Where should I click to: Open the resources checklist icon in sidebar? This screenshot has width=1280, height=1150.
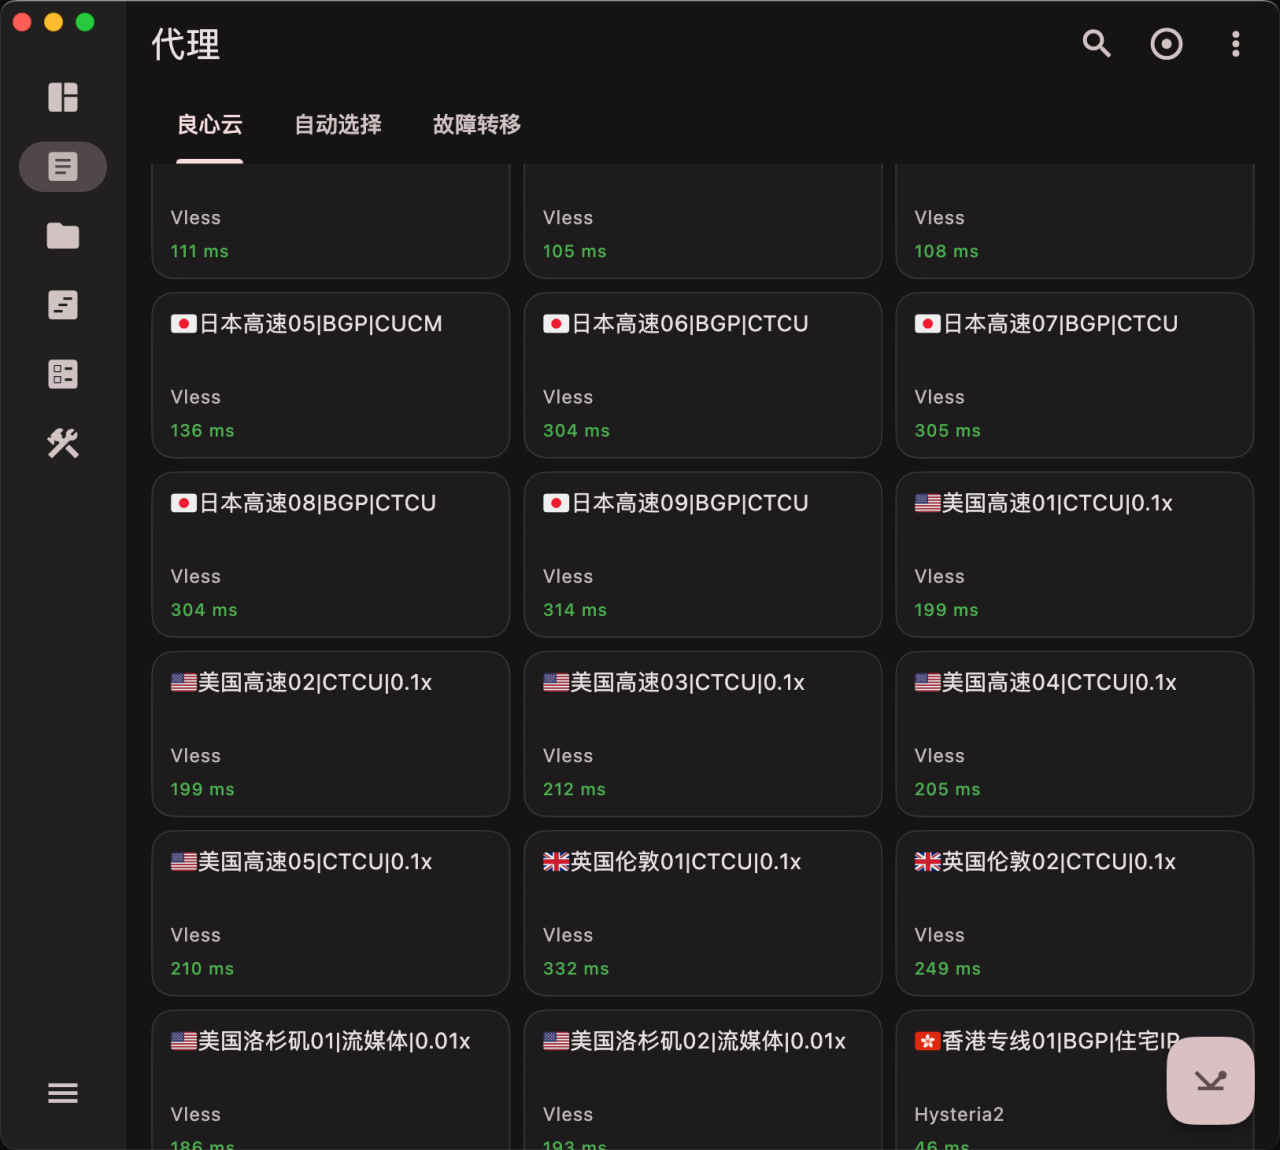tap(63, 374)
